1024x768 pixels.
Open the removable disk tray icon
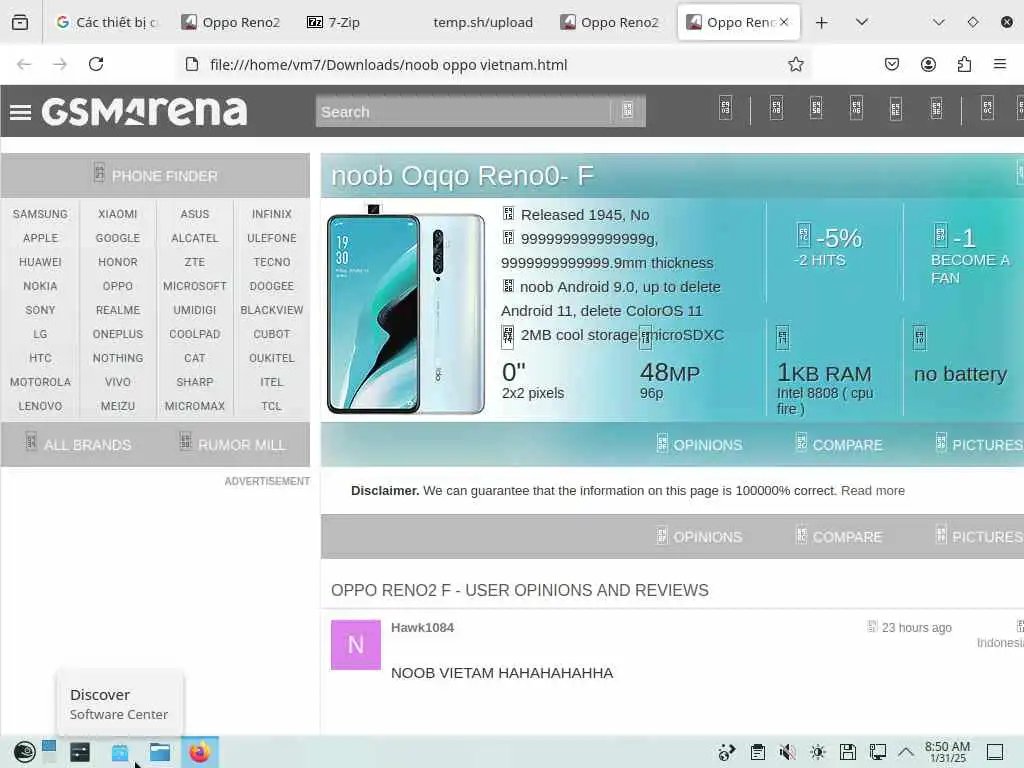coord(848,752)
